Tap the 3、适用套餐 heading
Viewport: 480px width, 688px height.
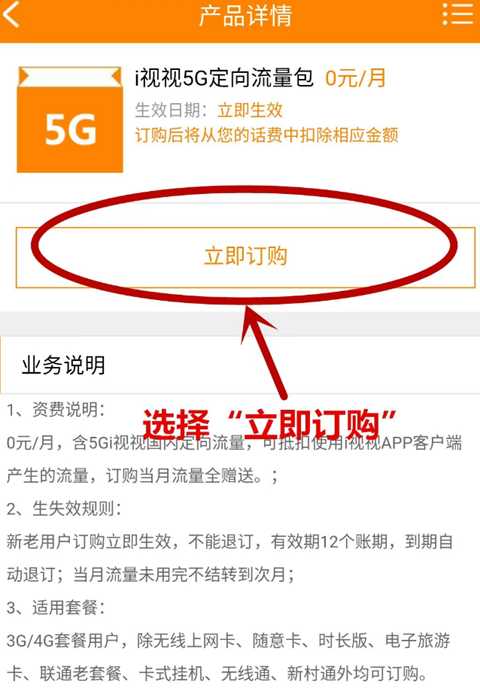pos(56,608)
